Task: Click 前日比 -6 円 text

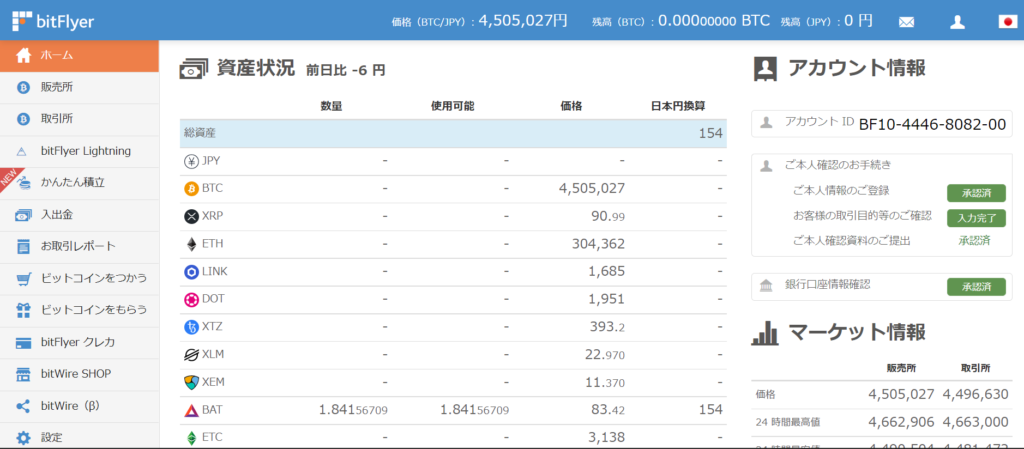Action: coord(345,70)
